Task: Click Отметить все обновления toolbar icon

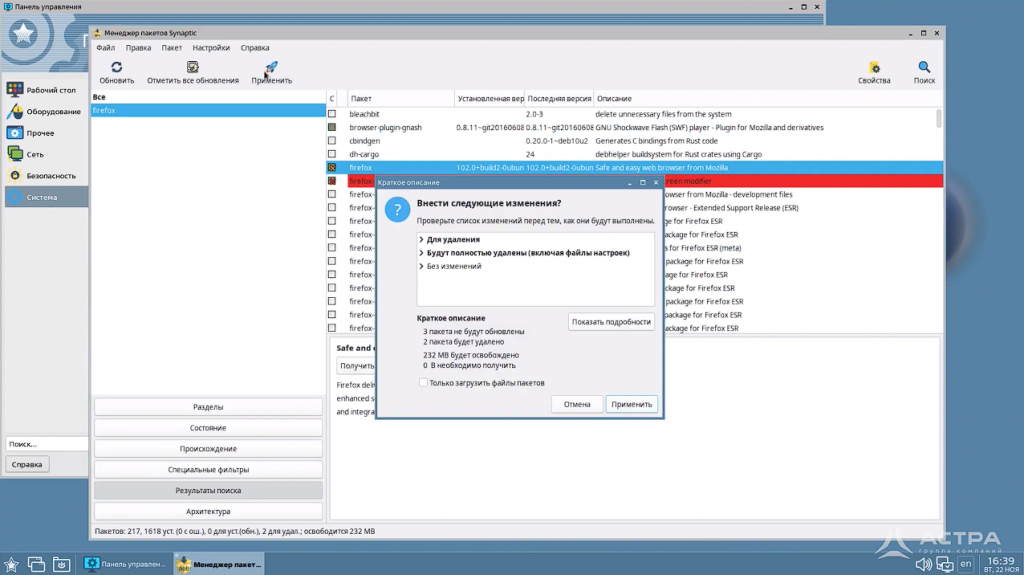Action: tap(193, 67)
